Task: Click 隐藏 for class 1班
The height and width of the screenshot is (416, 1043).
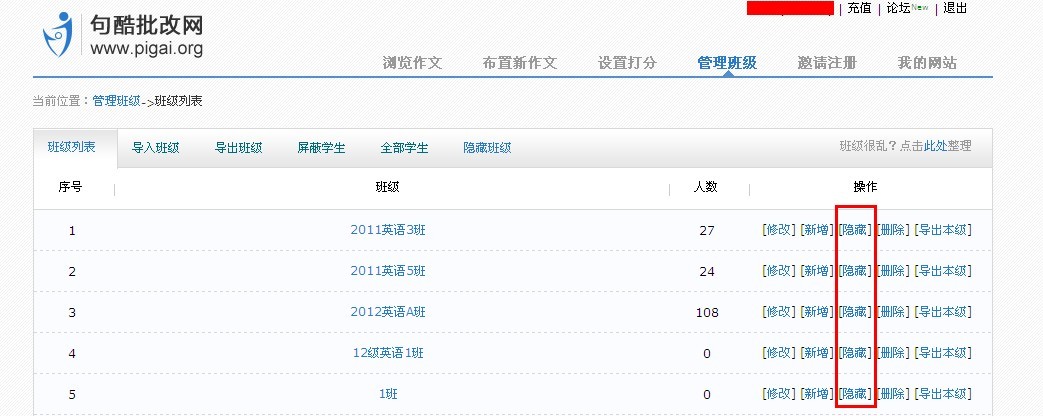Action: [x=855, y=393]
